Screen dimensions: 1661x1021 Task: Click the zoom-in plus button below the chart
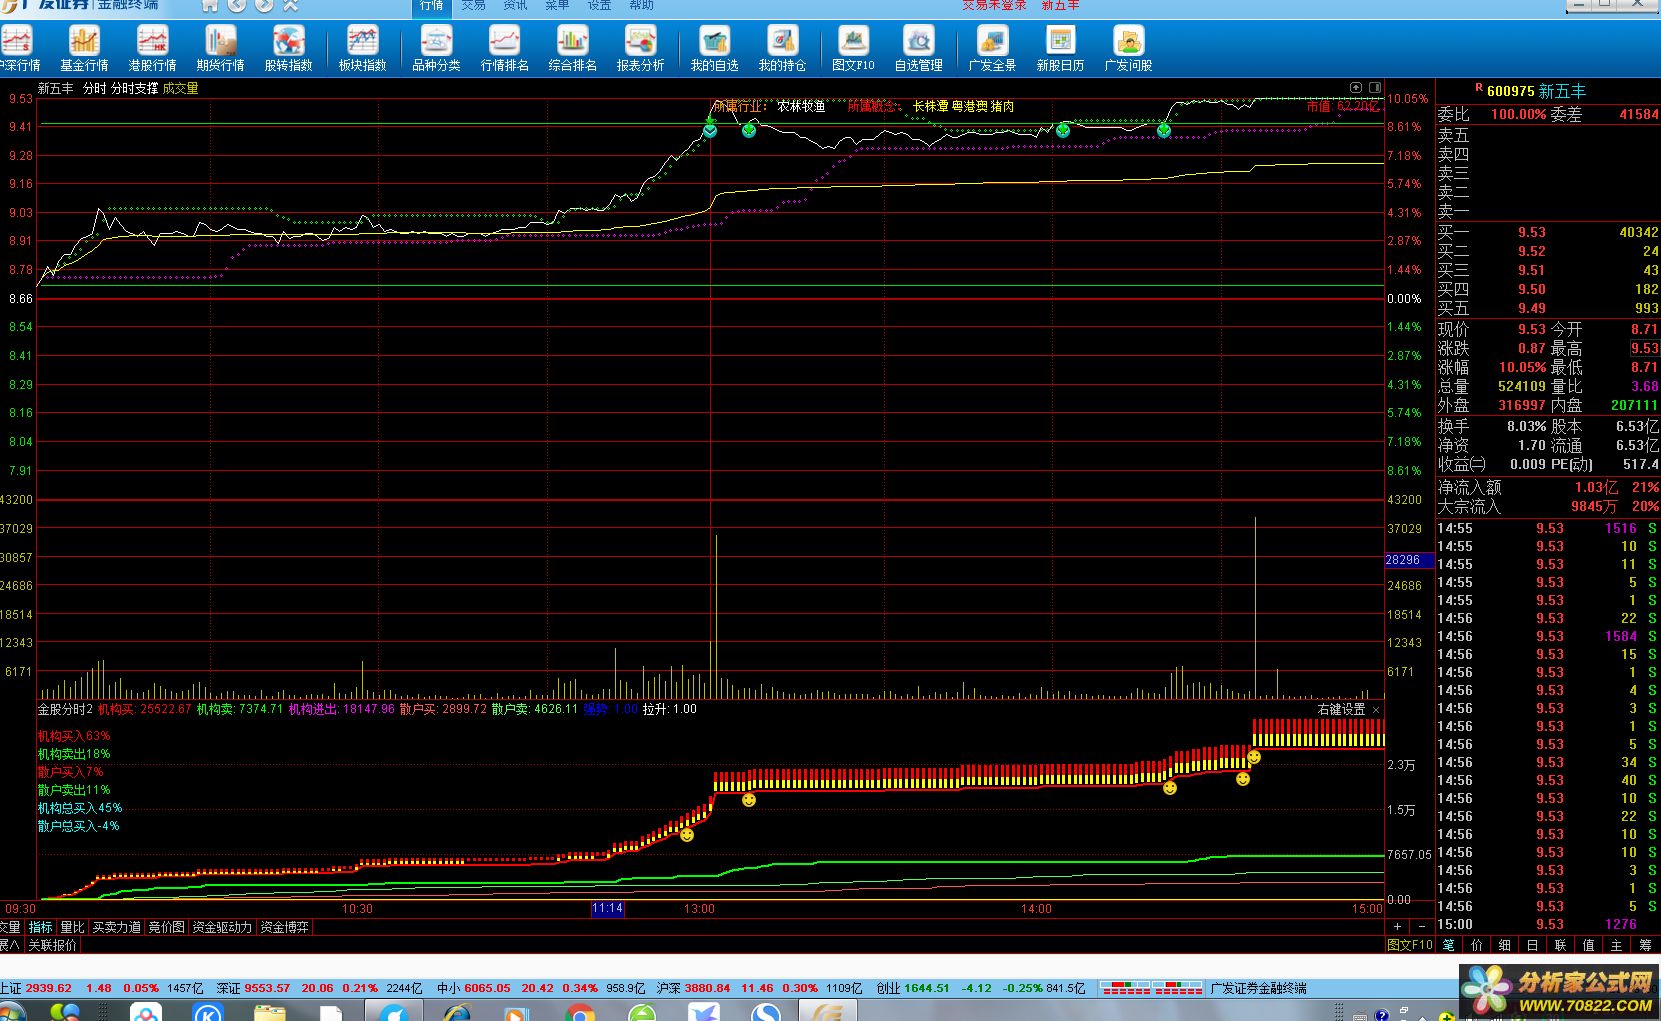1398,927
